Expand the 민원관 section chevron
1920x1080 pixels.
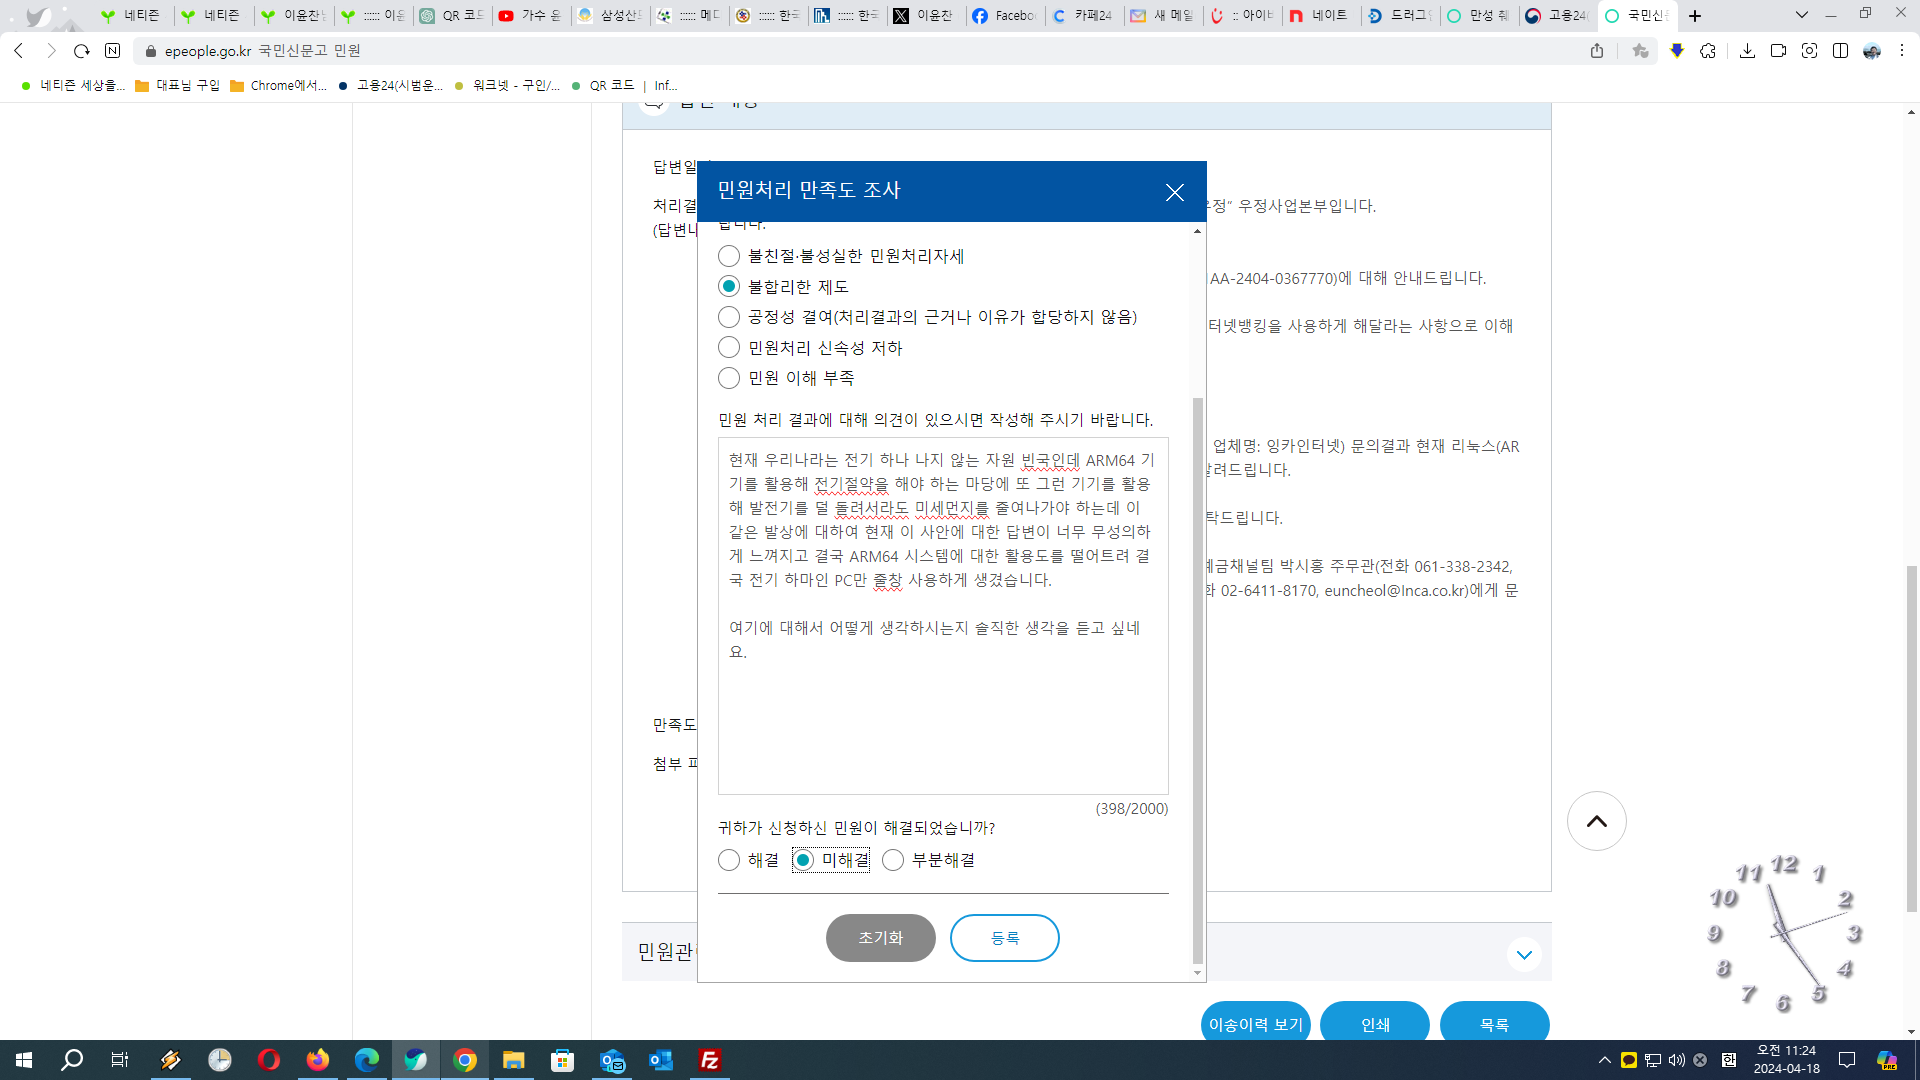click(x=1524, y=955)
